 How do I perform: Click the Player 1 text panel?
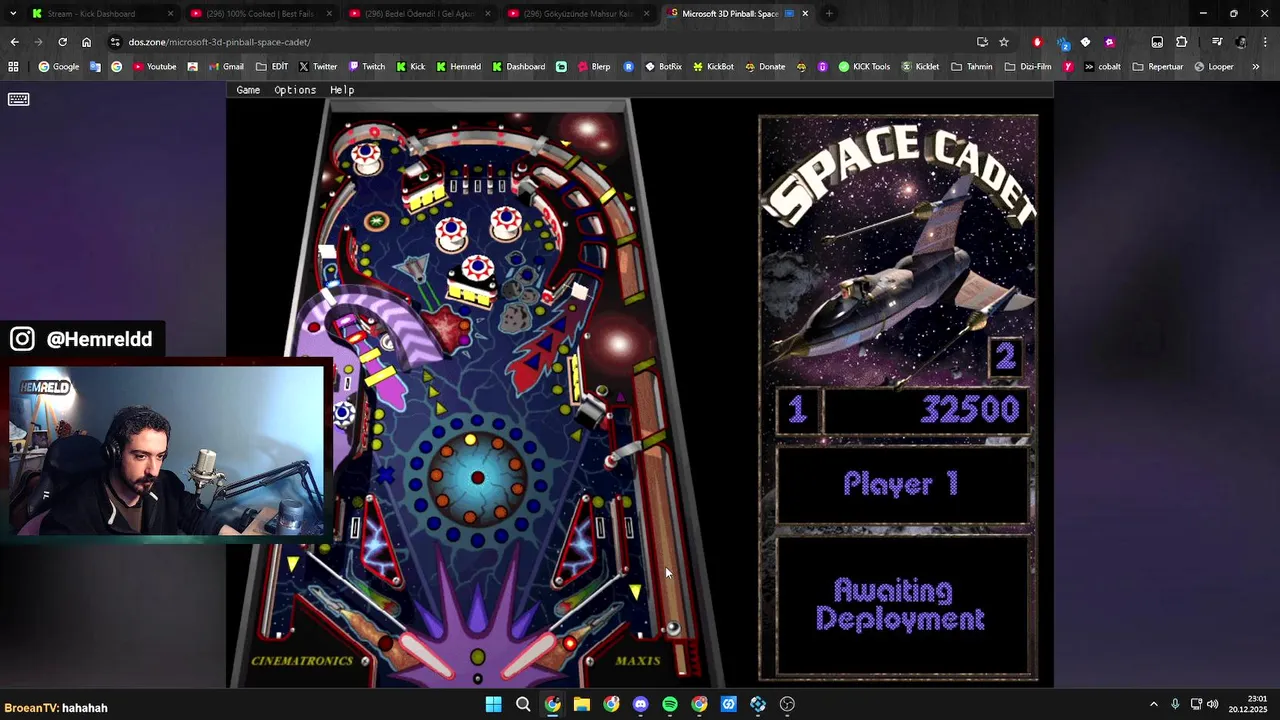(x=901, y=485)
